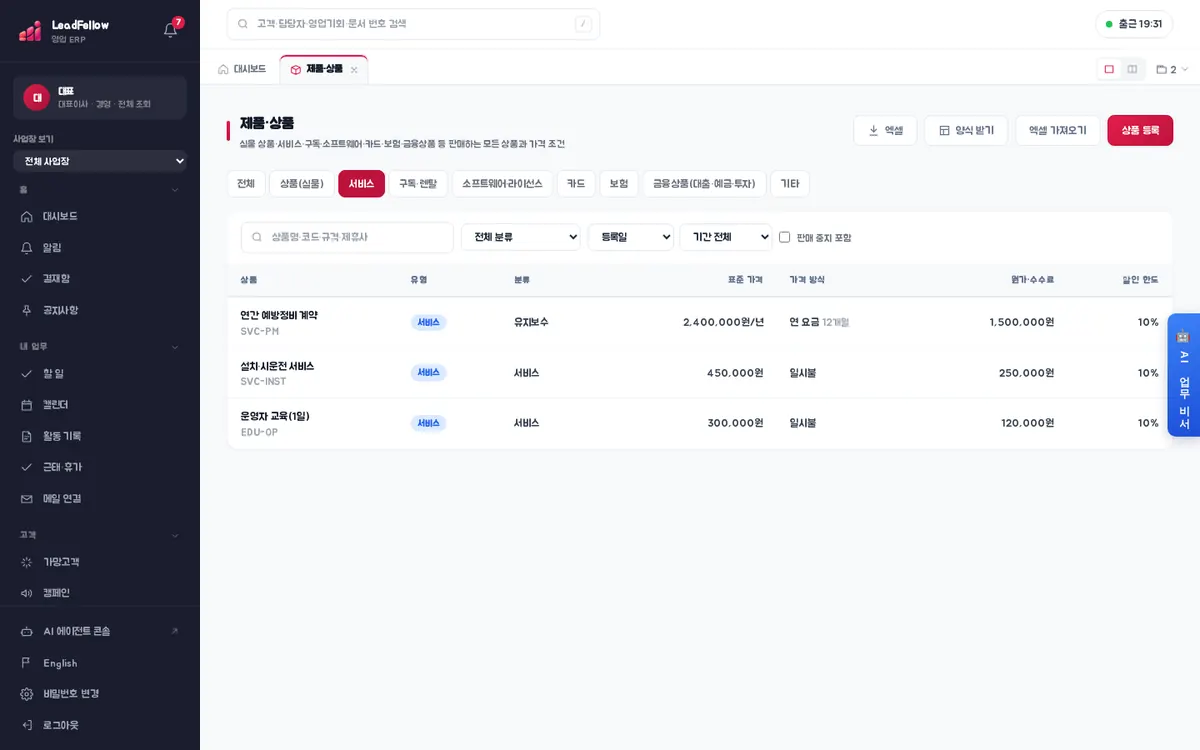Open the 전체 분류 category dropdown
1200x750 pixels.
tap(521, 237)
